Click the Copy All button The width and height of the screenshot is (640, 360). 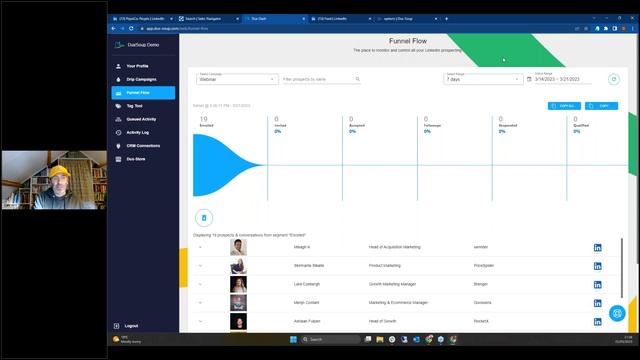tap(564, 106)
